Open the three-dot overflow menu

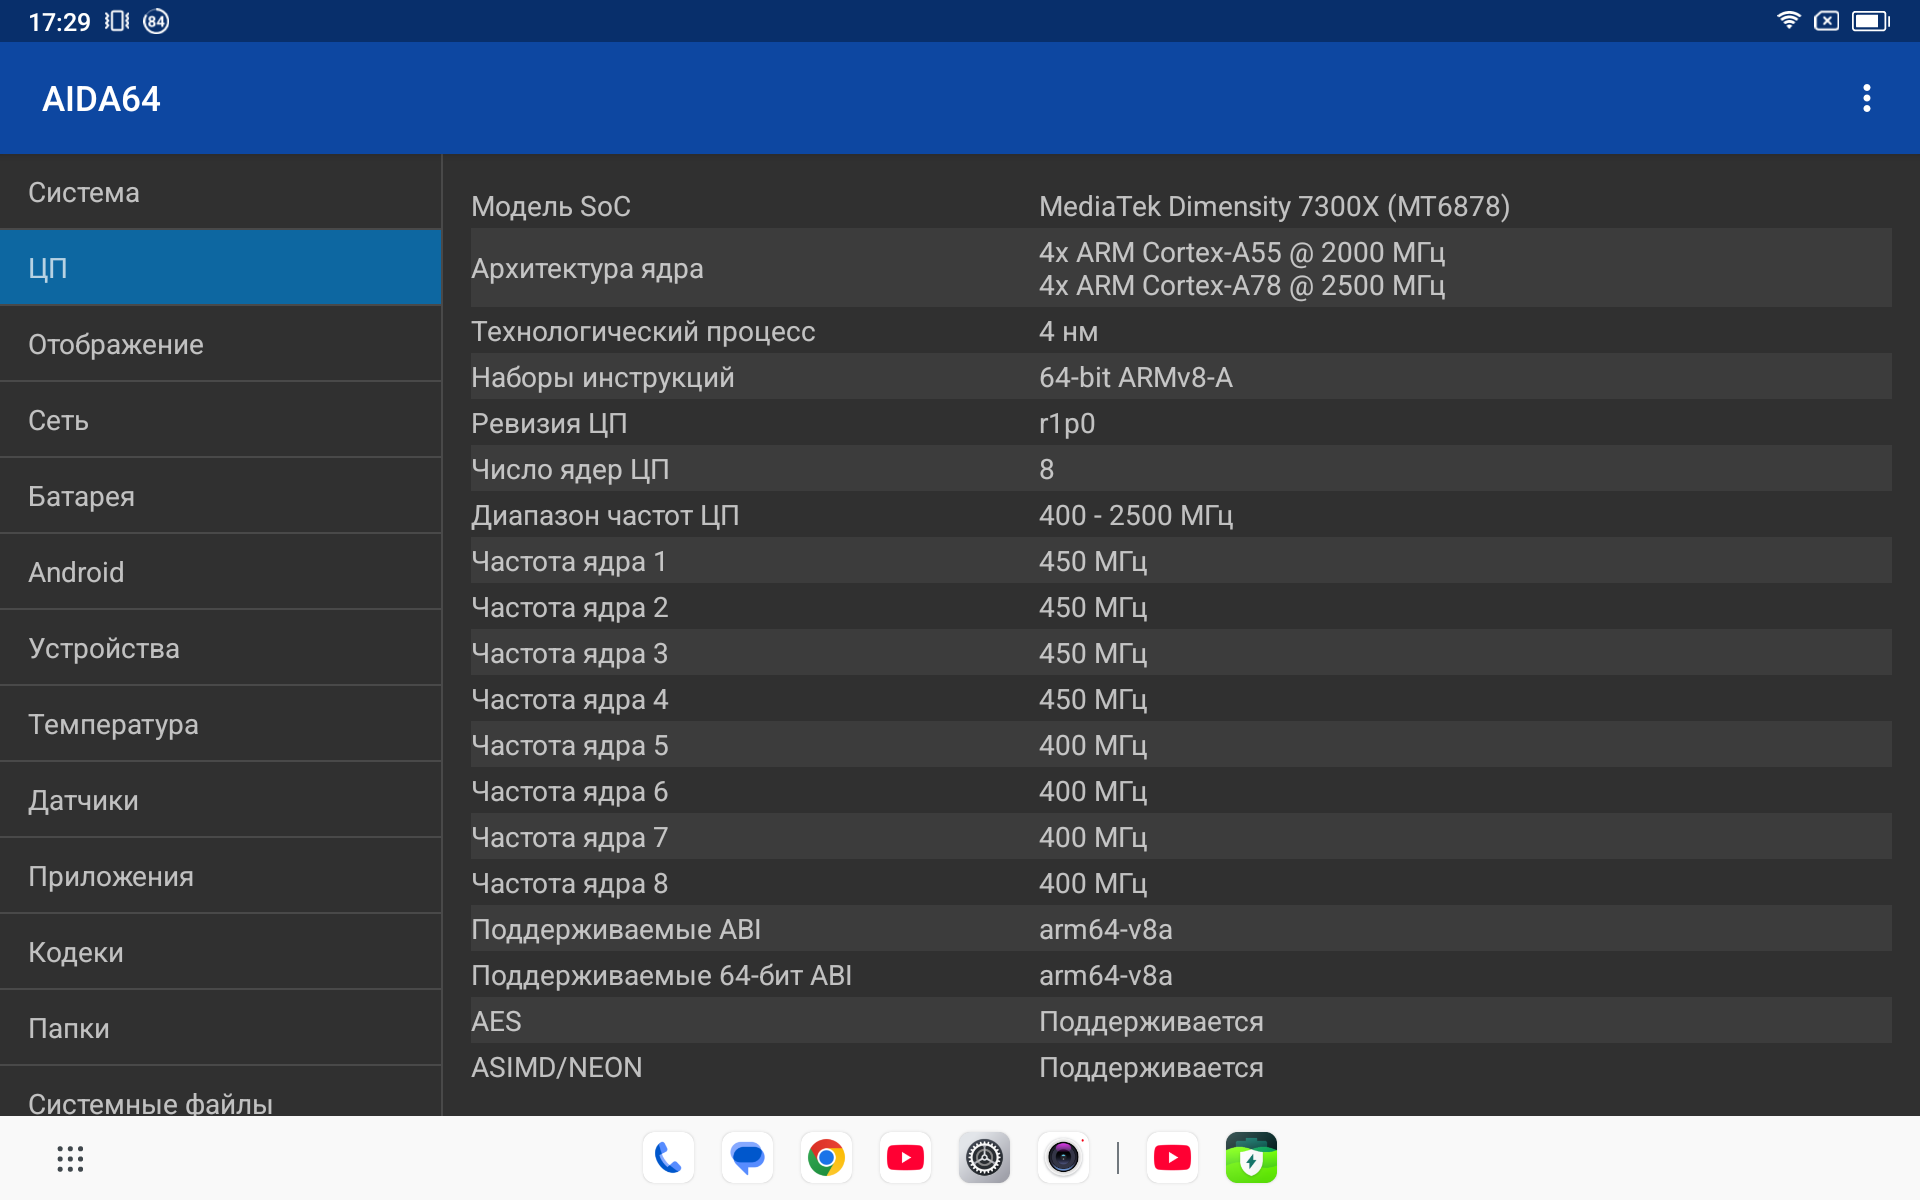pos(1866,98)
